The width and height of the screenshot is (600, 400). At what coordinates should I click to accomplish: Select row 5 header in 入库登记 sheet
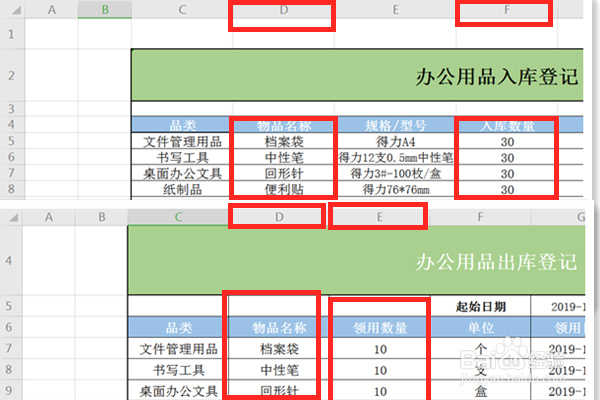(11, 141)
